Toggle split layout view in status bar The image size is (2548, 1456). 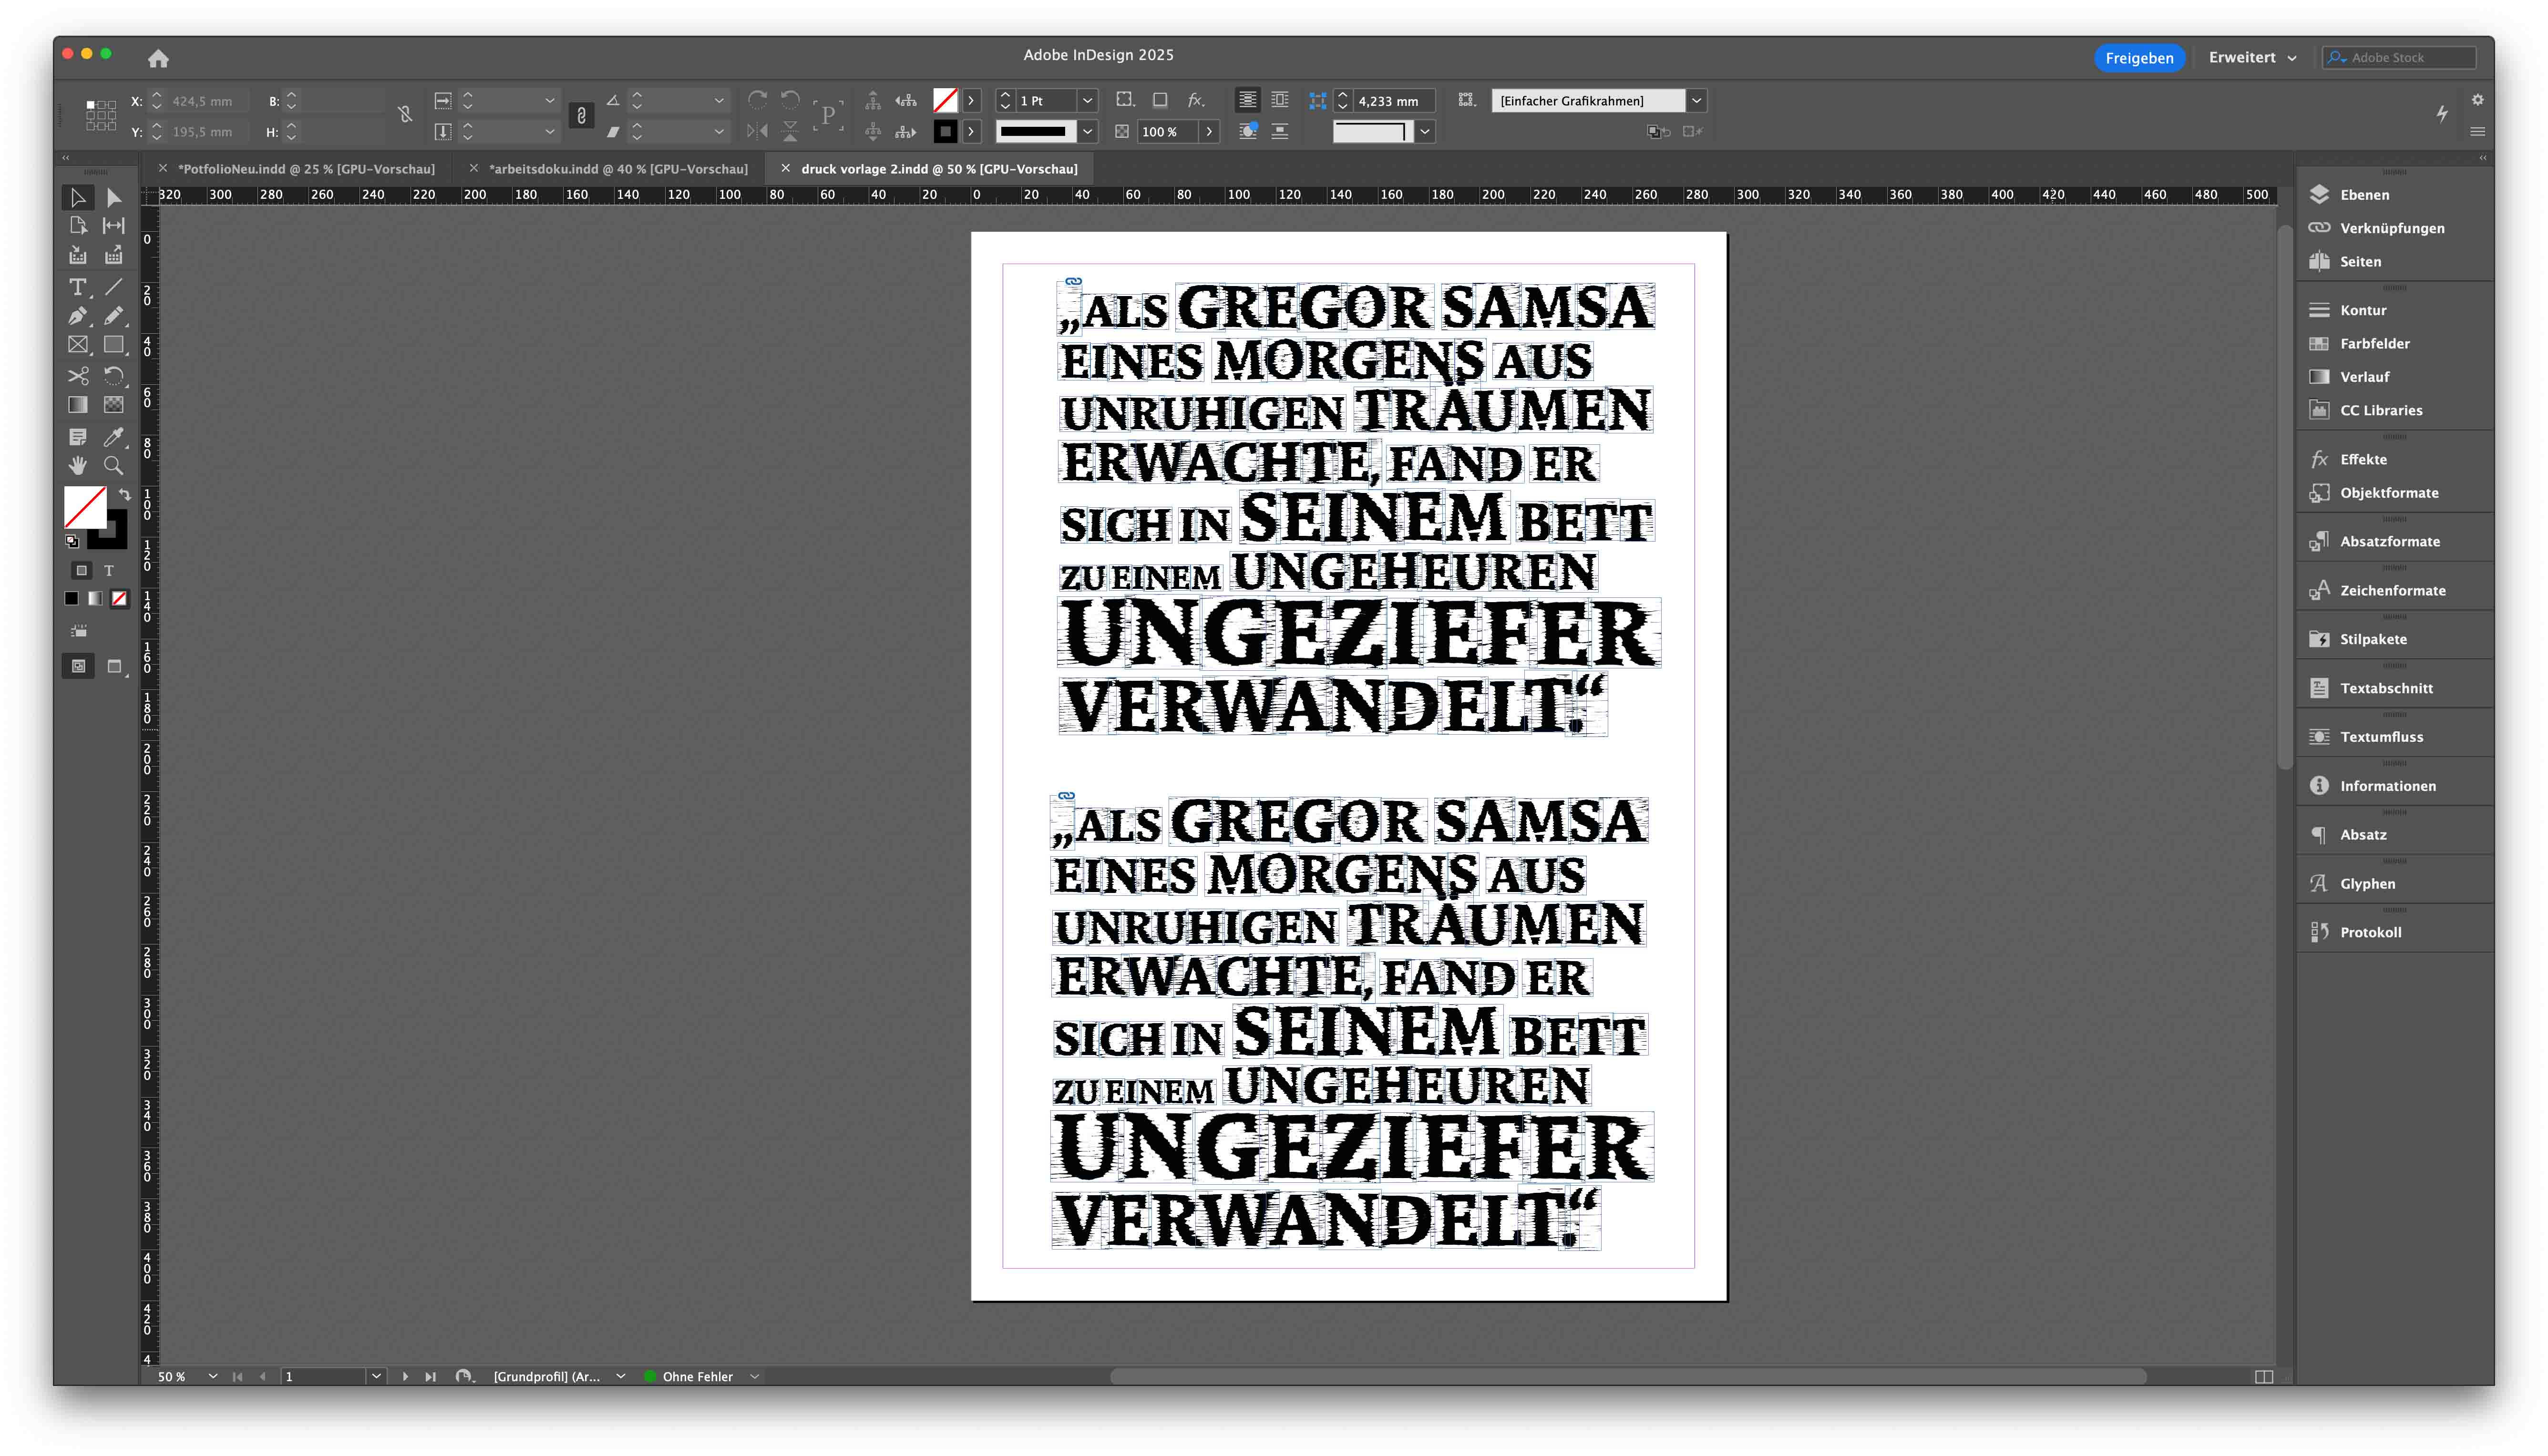(x=2264, y=1377)
